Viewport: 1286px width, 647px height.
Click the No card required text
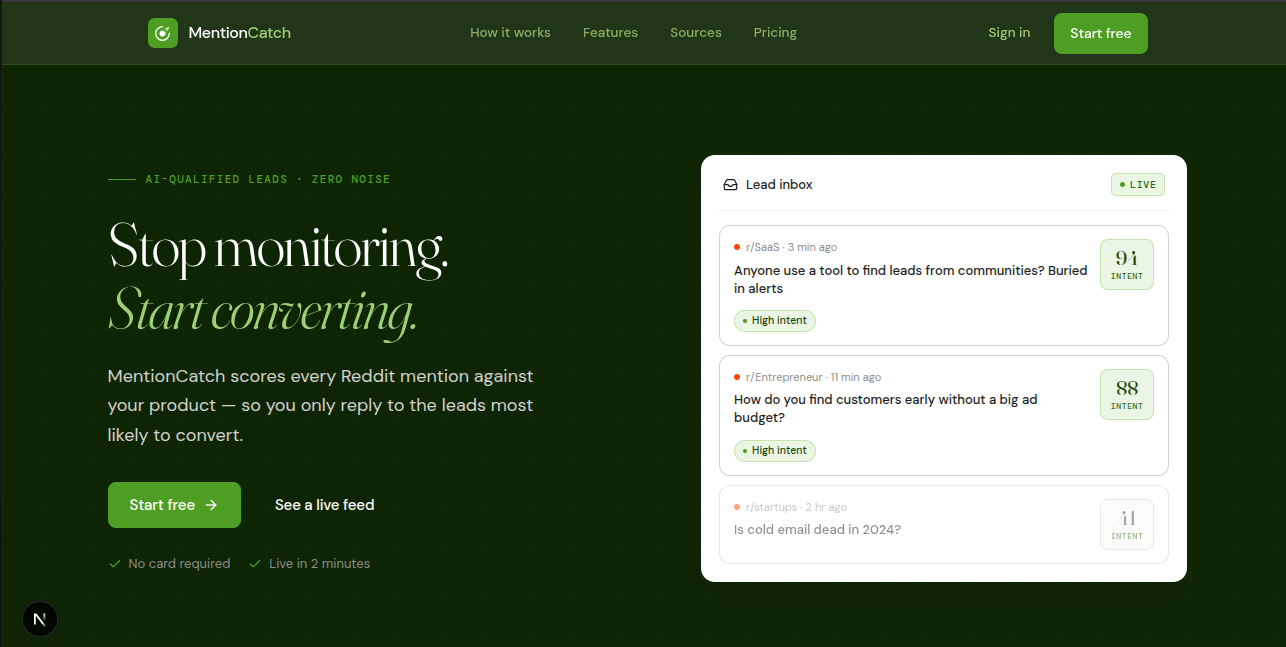179,564
